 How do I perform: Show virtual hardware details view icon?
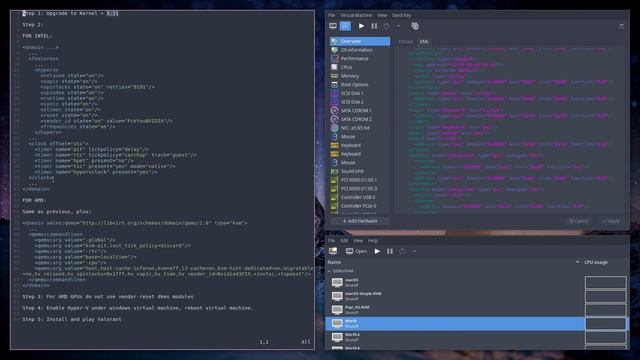pyautogui.click(x=345, y=26)
